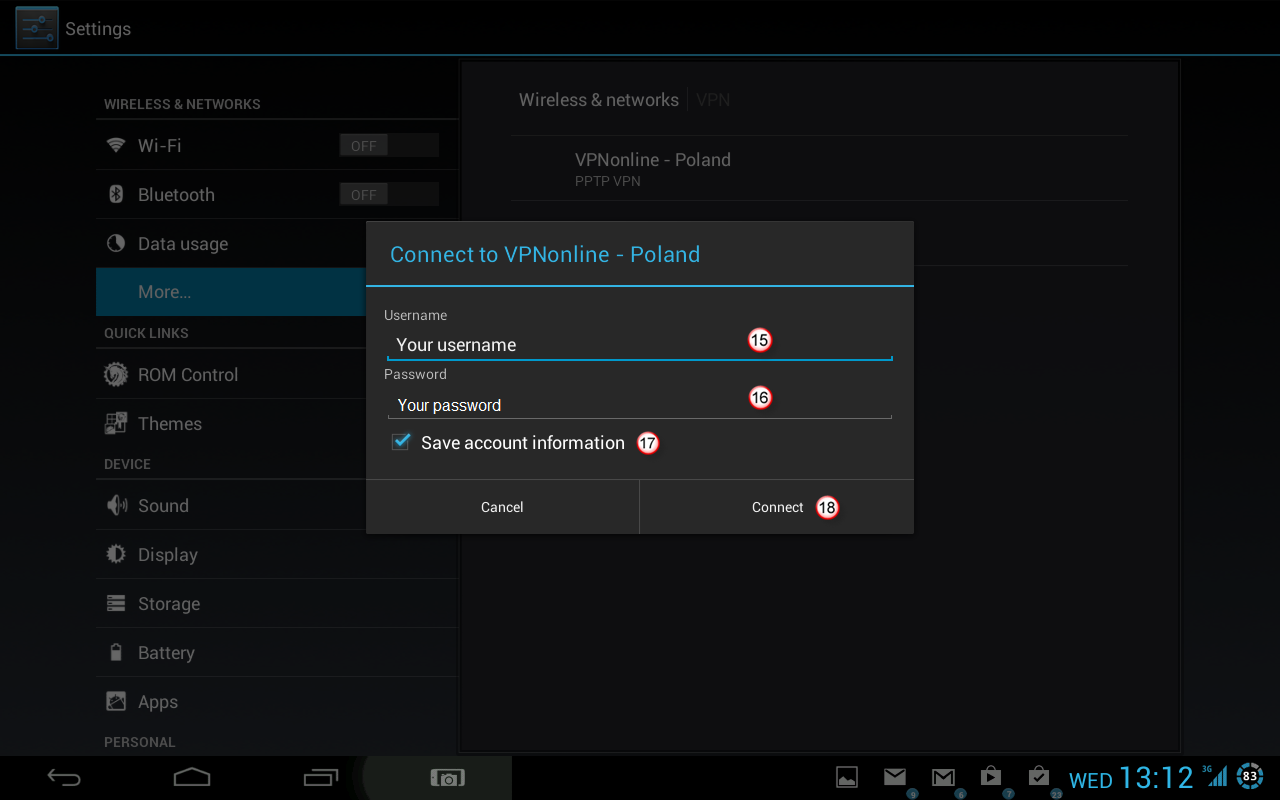The height and width of the screenshot is (800, 1280).
Task: Select the More... settings entry
Action: coord(231,292)
